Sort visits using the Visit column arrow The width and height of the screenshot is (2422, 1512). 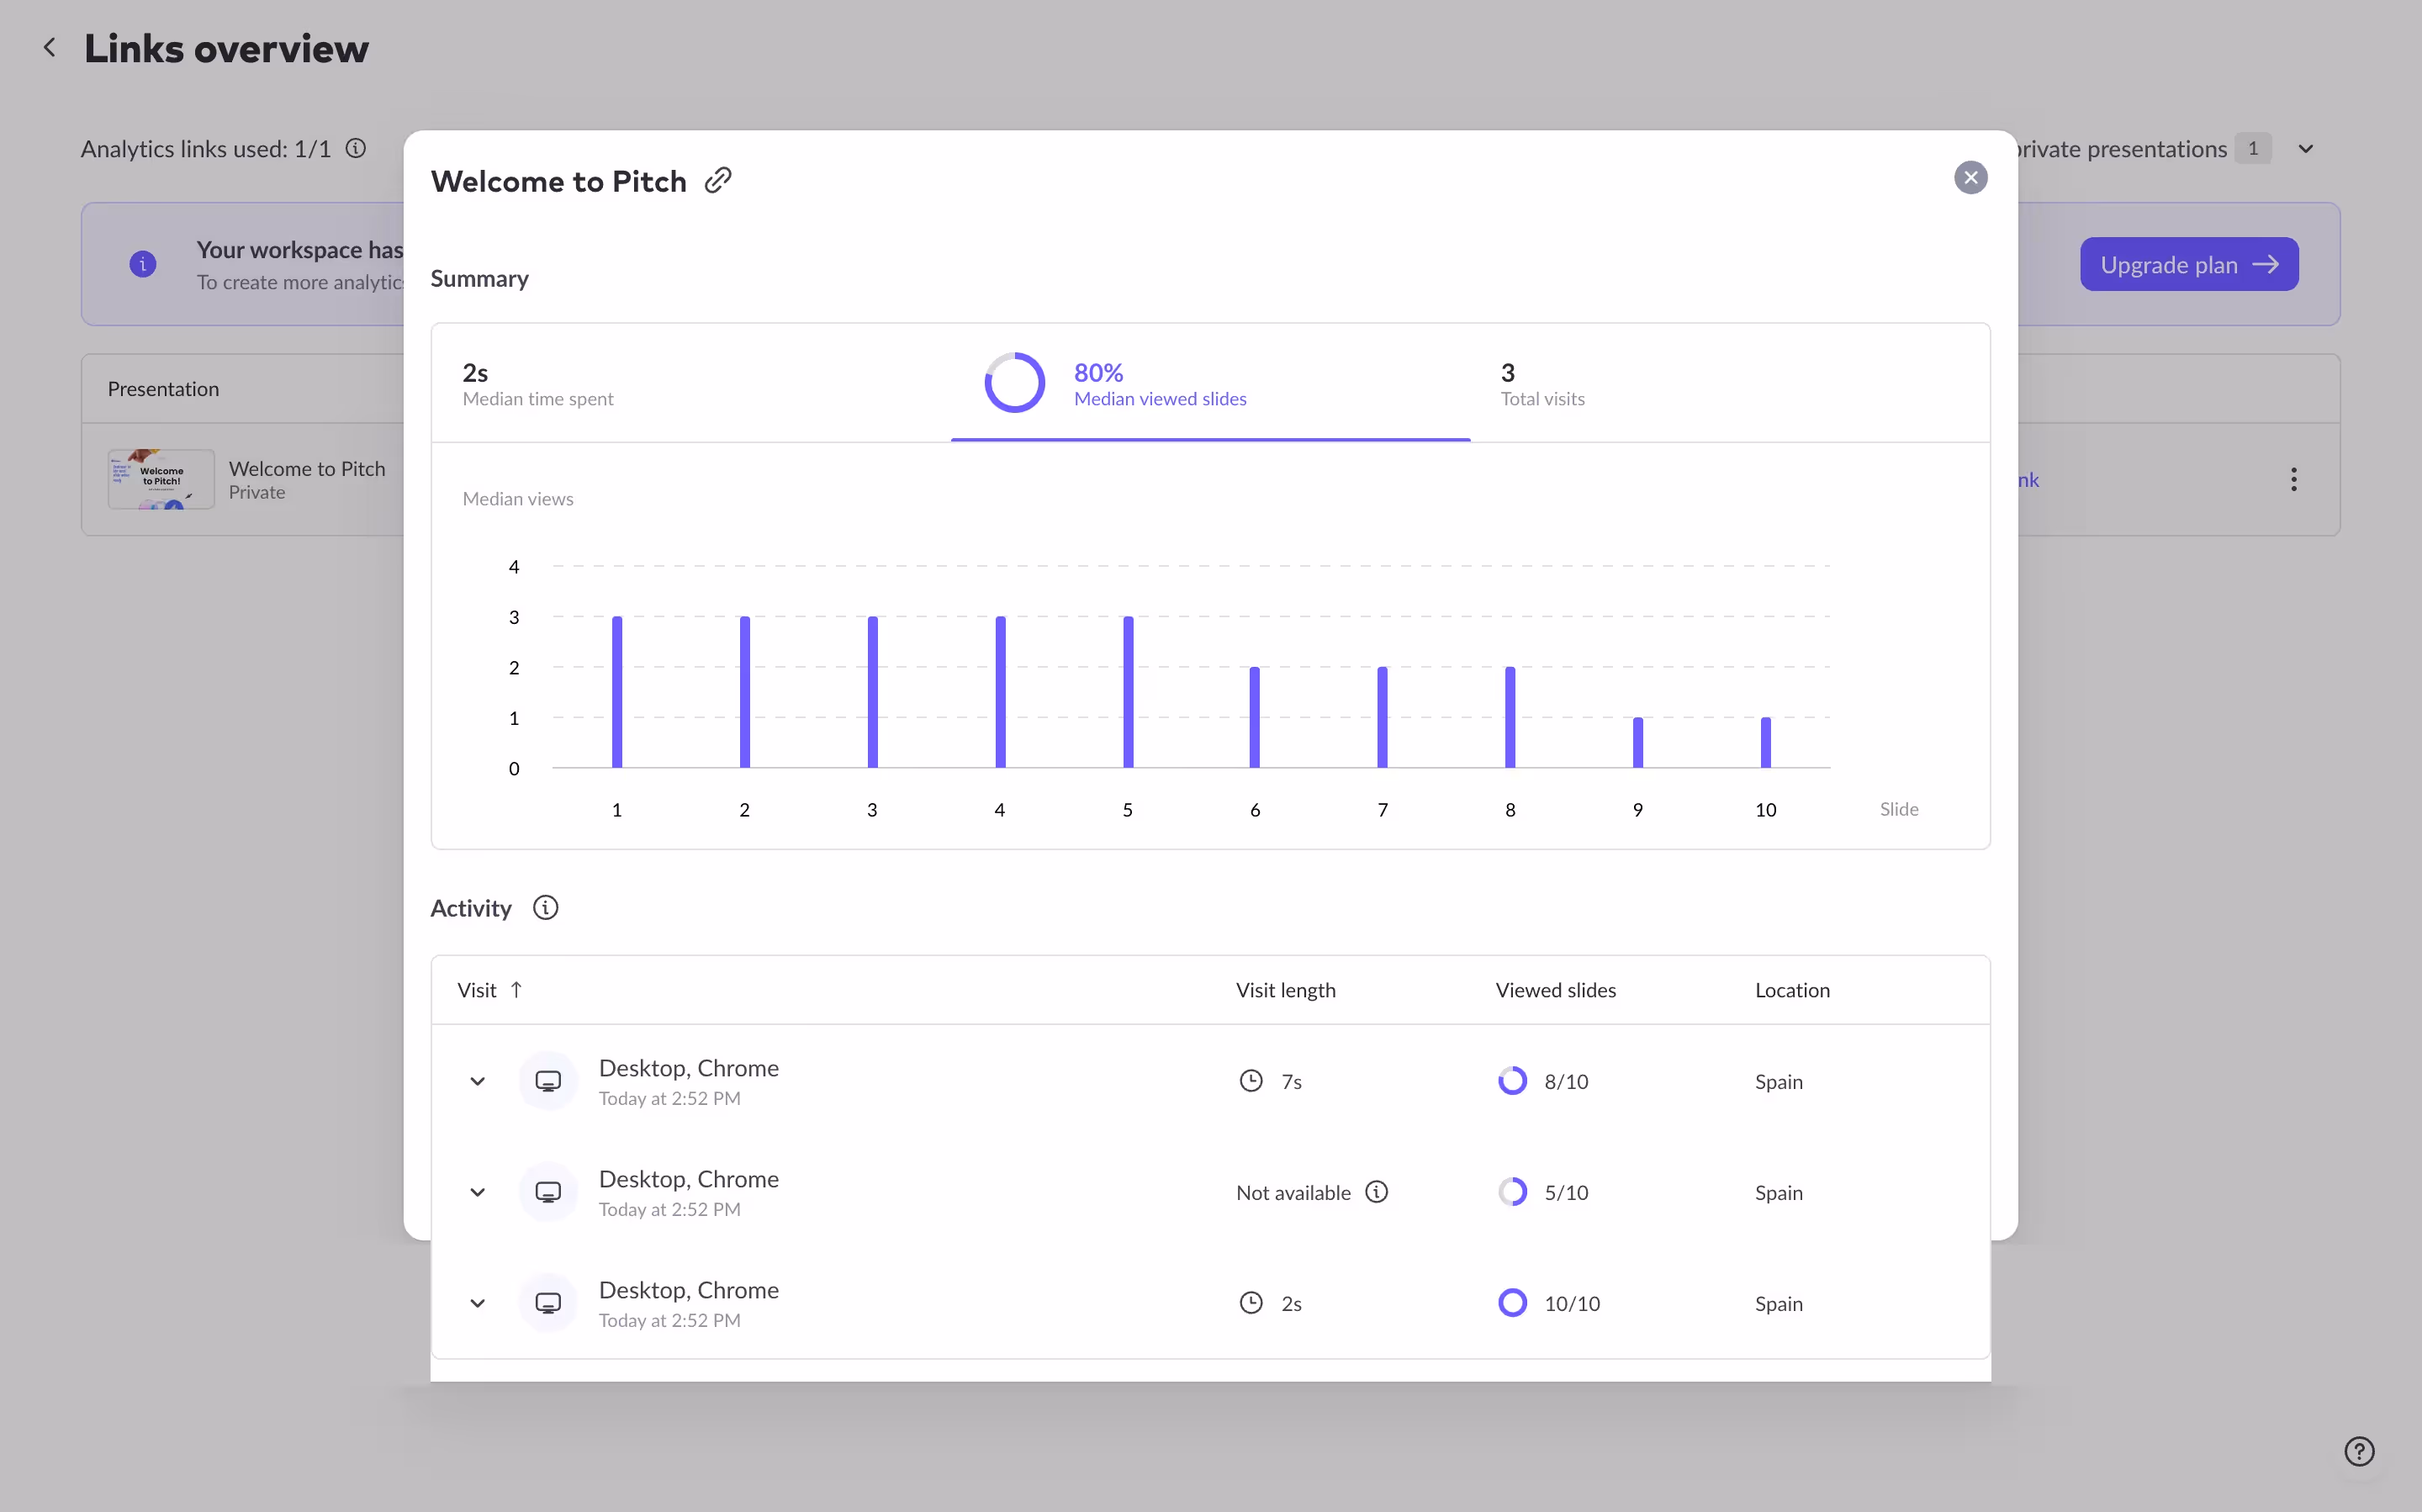(516, 989)
